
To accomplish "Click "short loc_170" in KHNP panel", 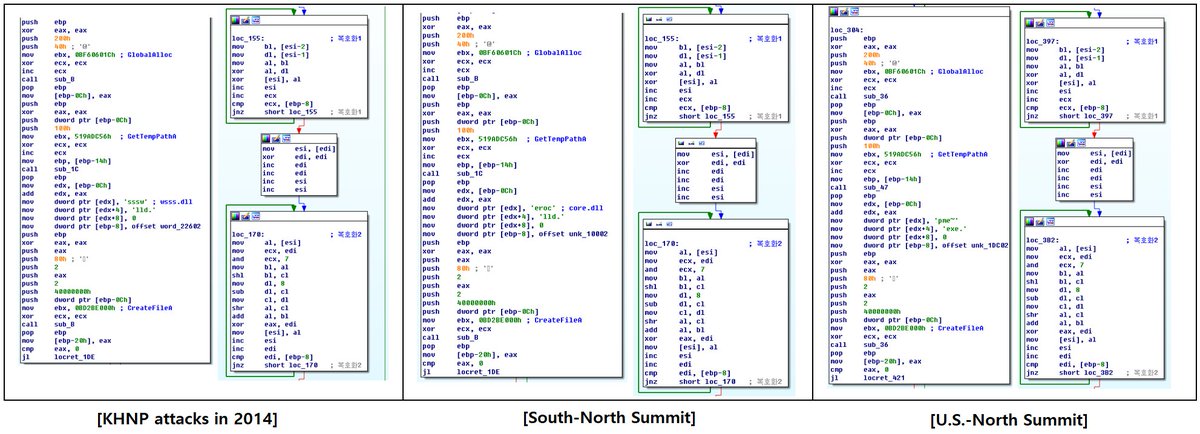I will 291,365.
